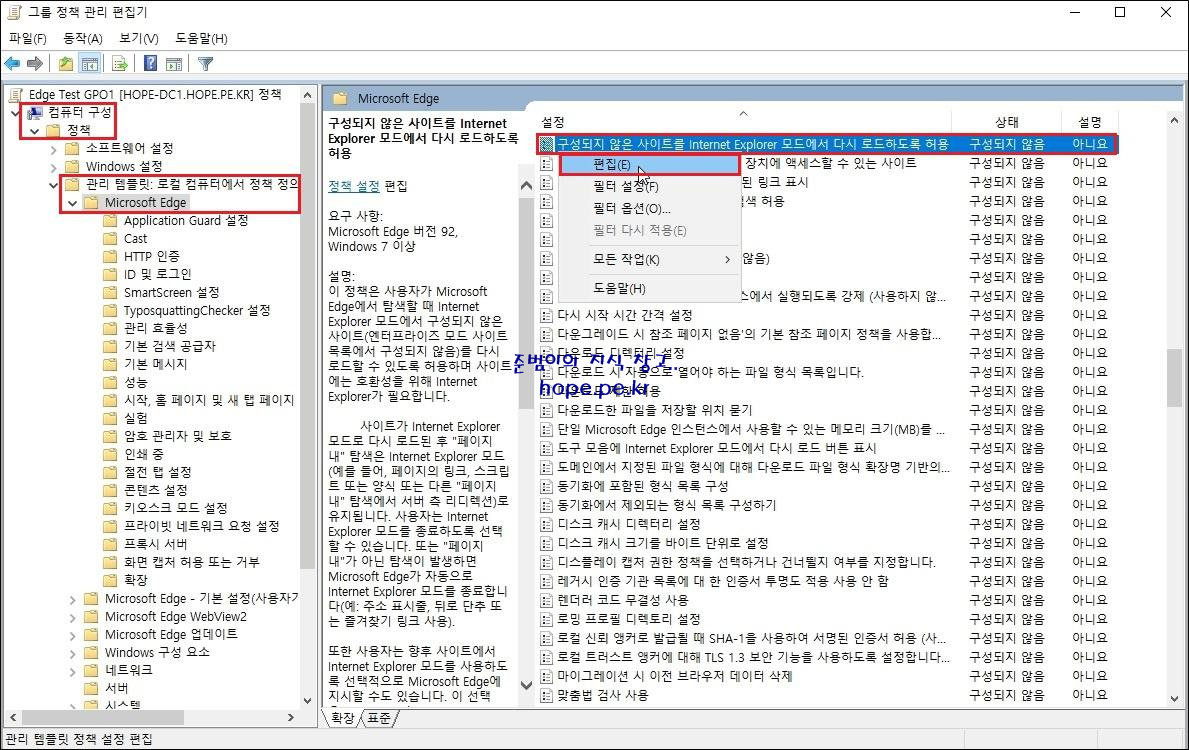Open 모든 작업(K) submenu
Image resolution: width=1189 pixels, height=750 pixels.
pyautogui.click(x=649, y=259)
